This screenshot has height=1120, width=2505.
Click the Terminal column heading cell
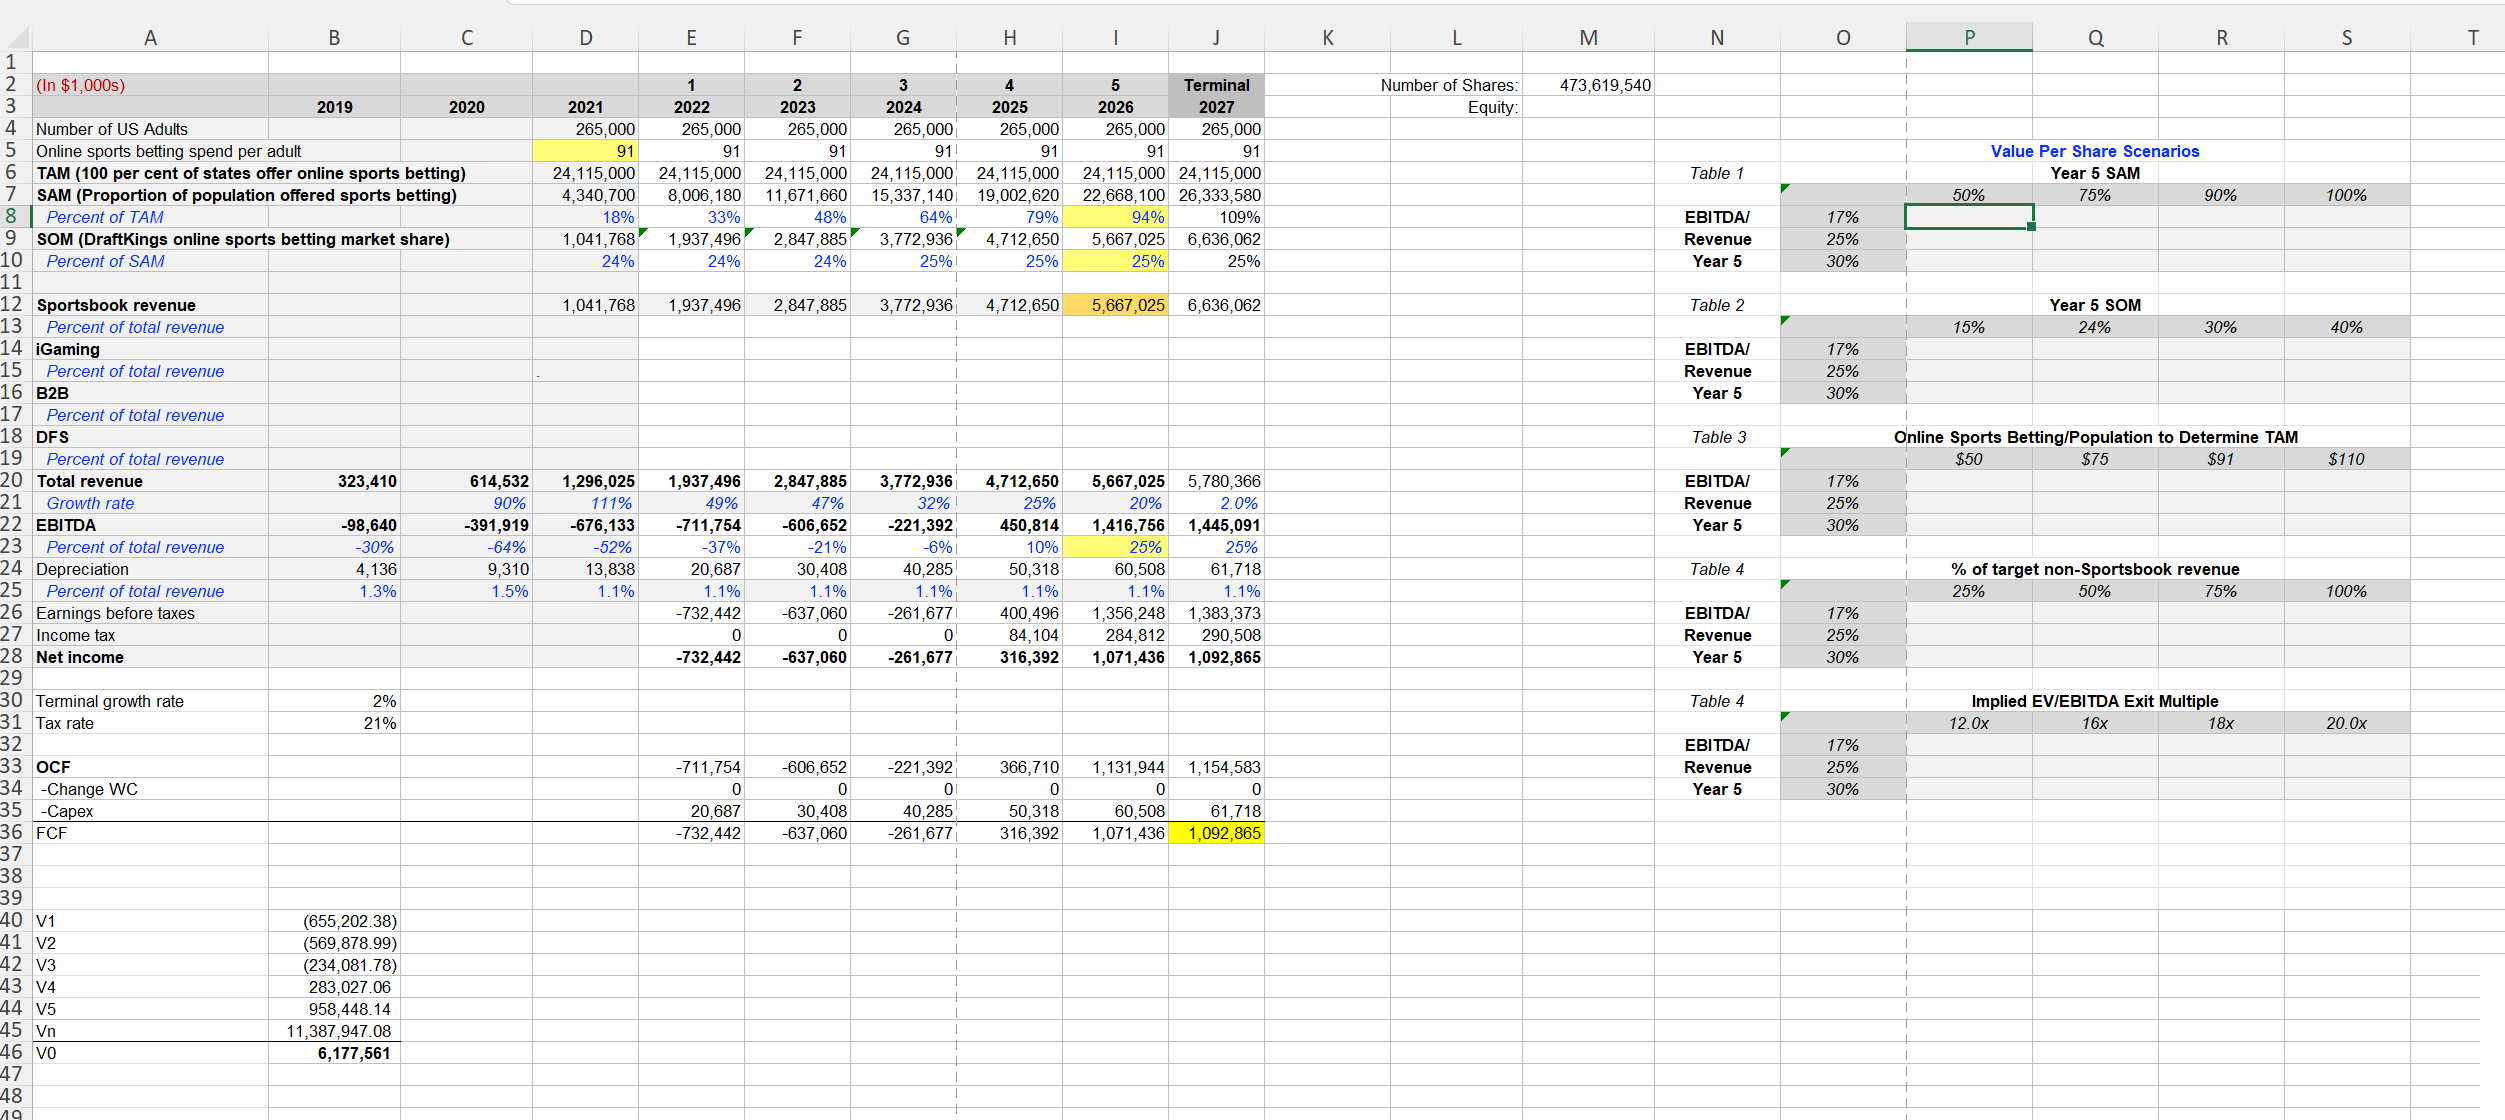tap(1216, 85)
